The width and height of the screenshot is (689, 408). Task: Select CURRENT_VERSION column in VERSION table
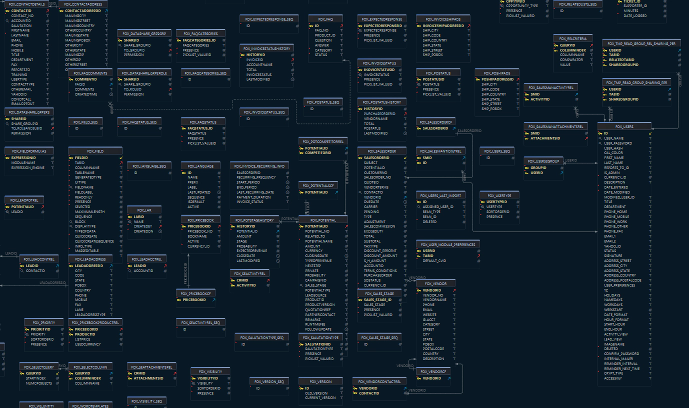coord(320,397)
